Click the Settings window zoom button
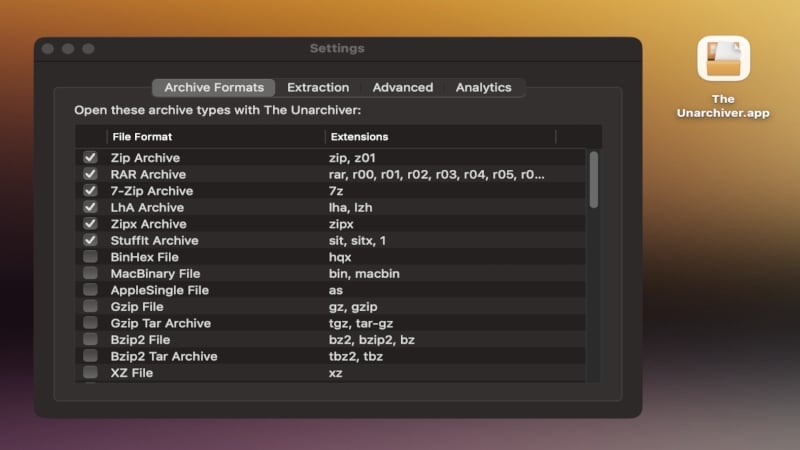This screenshot has width=800, height=450. (x=88, y=48)
